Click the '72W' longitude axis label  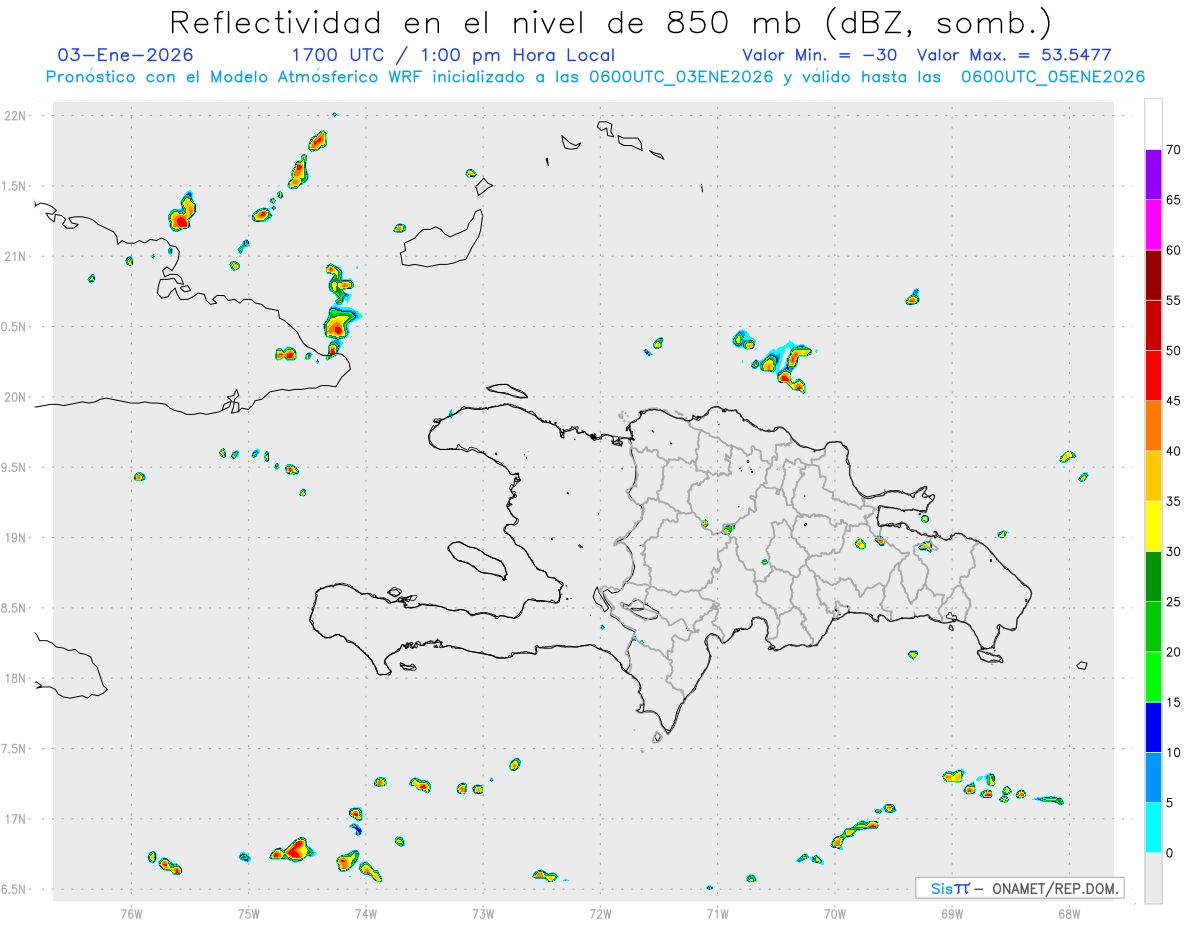tap(600, 913)
